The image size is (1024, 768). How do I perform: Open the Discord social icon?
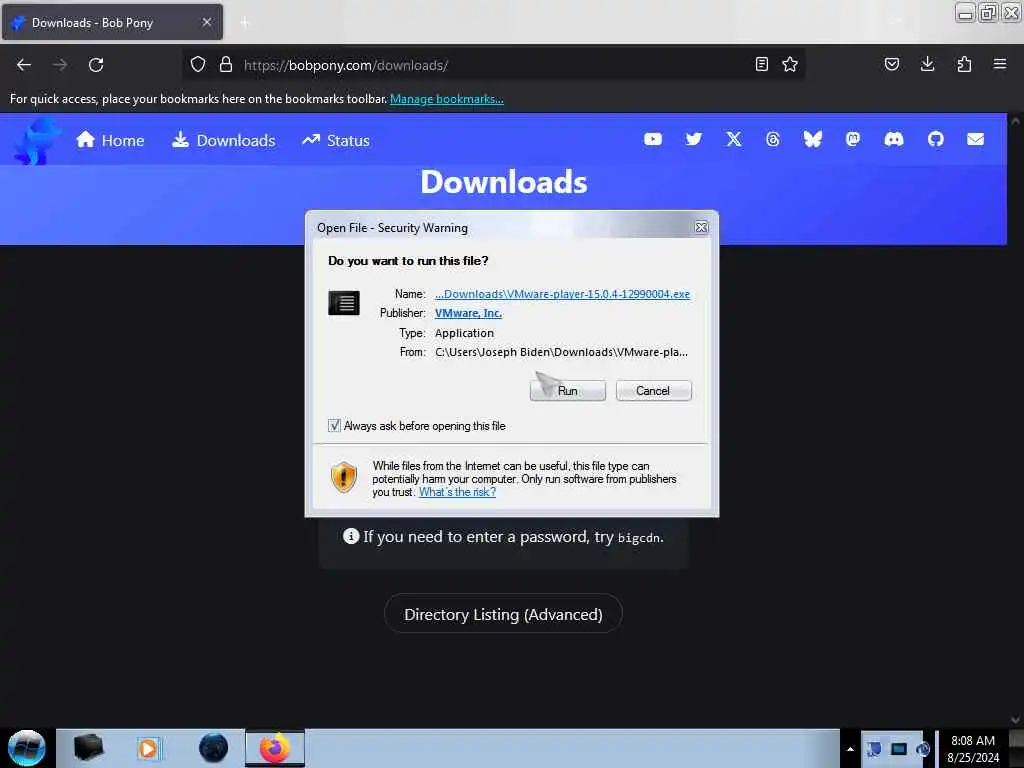click(894, 140)
